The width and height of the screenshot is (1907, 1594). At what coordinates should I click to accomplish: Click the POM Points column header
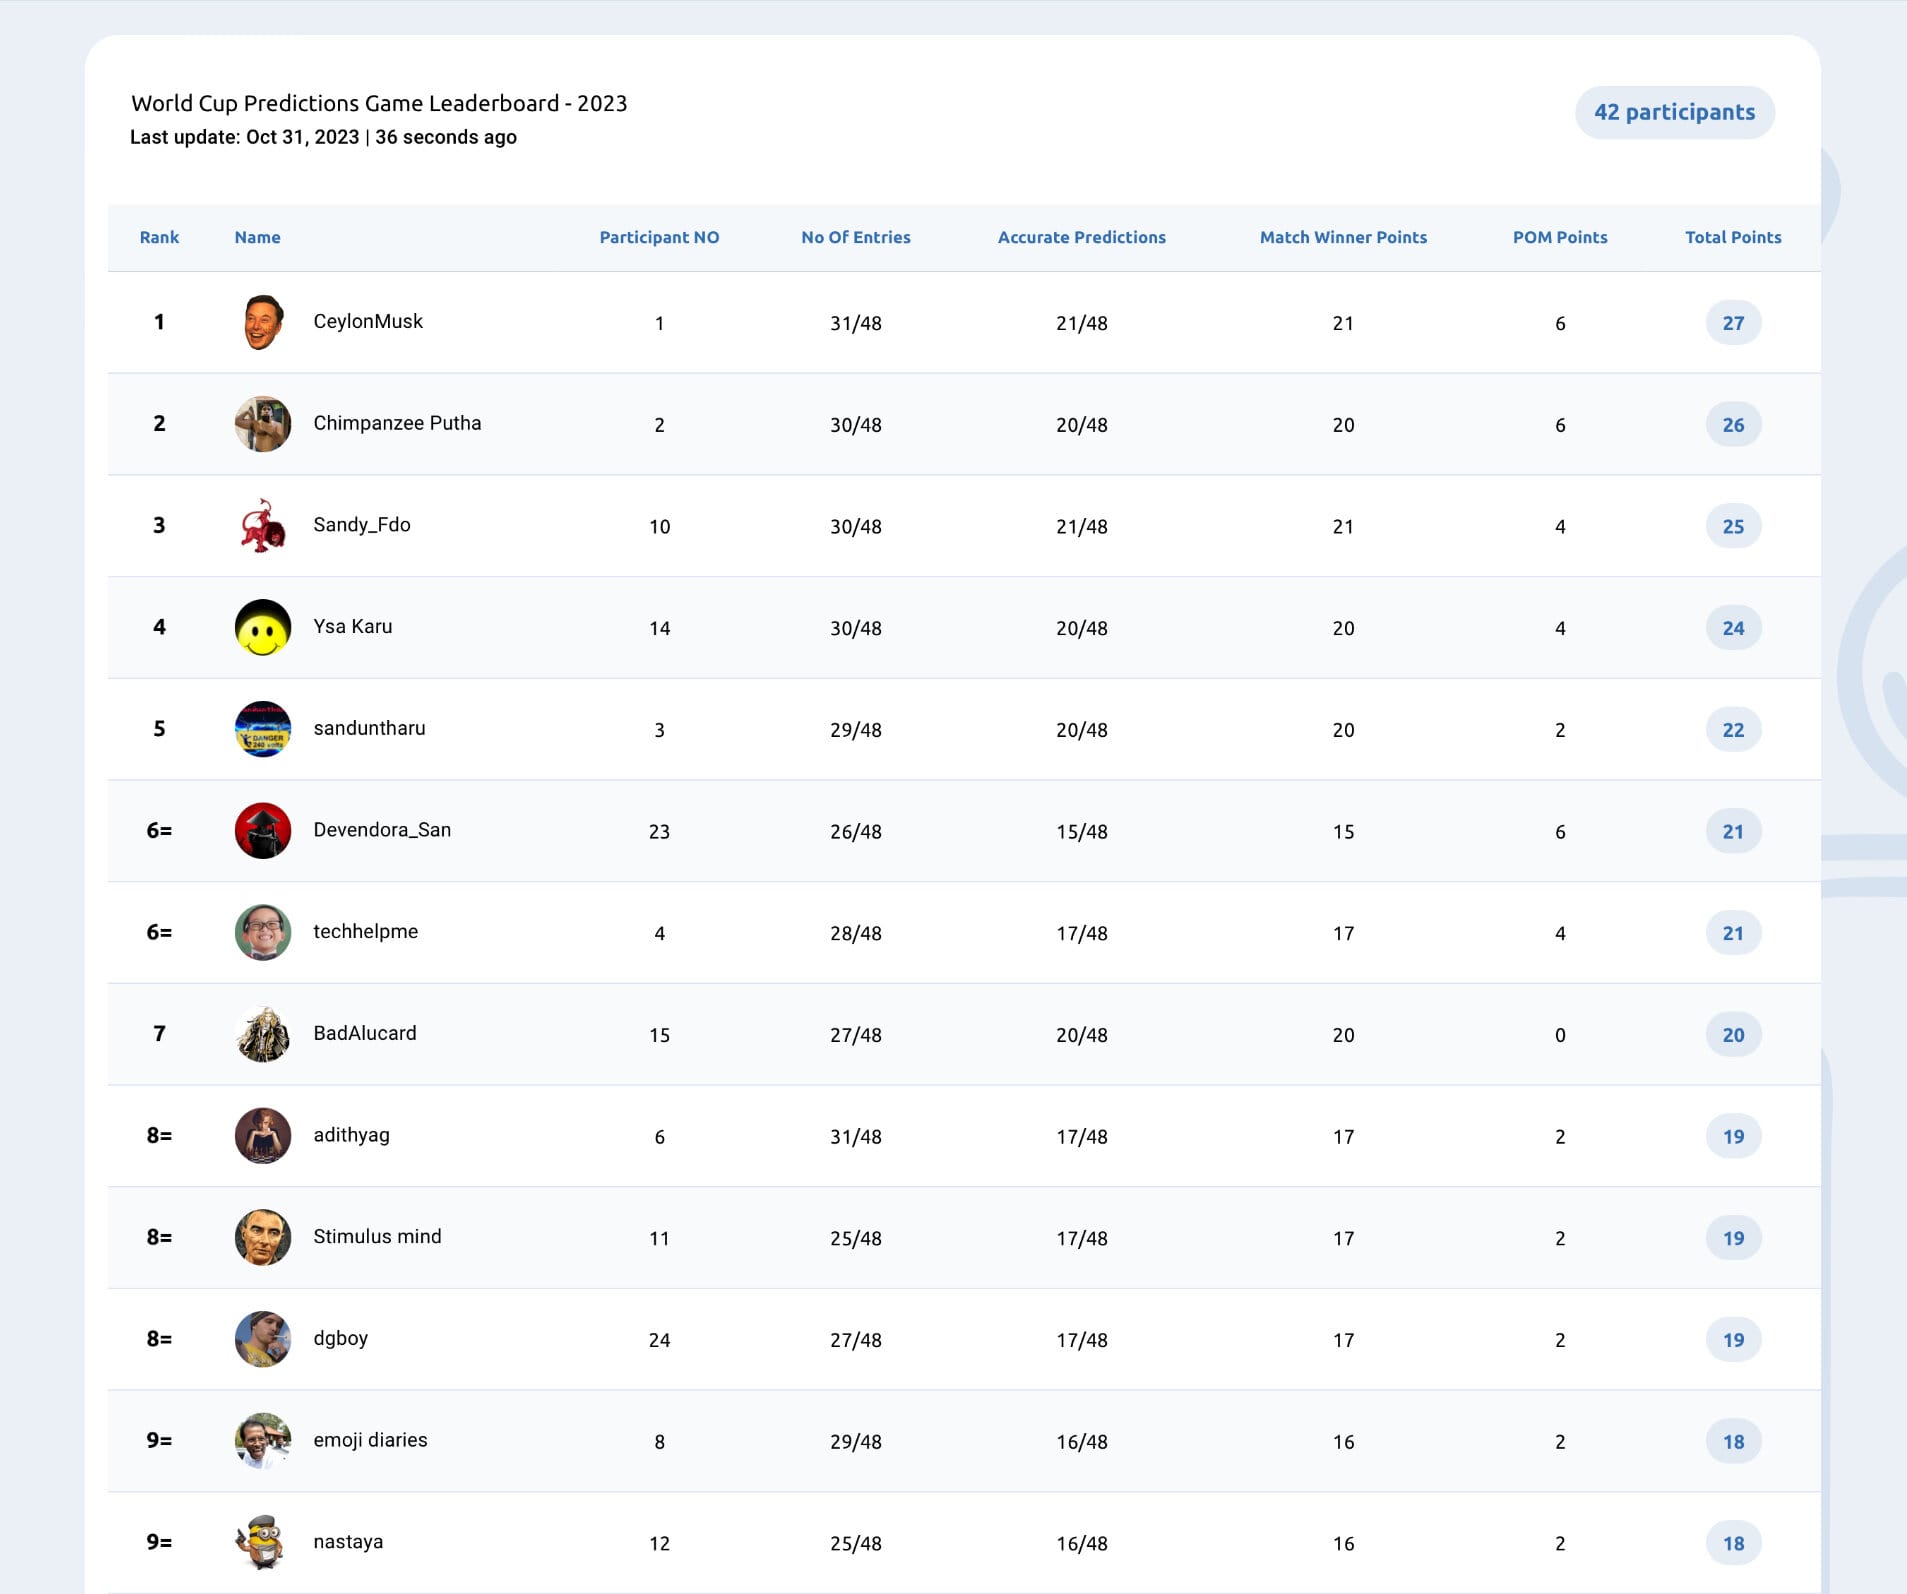pyautogui.click(x=1559, y=237)
